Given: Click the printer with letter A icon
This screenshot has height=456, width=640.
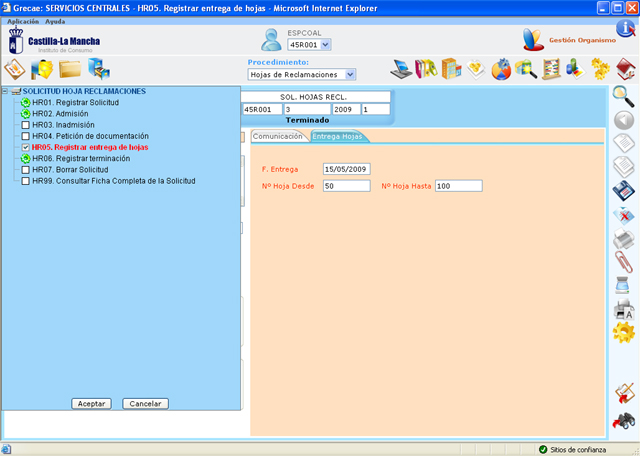Looking at the screenshot, I should 624,309.
